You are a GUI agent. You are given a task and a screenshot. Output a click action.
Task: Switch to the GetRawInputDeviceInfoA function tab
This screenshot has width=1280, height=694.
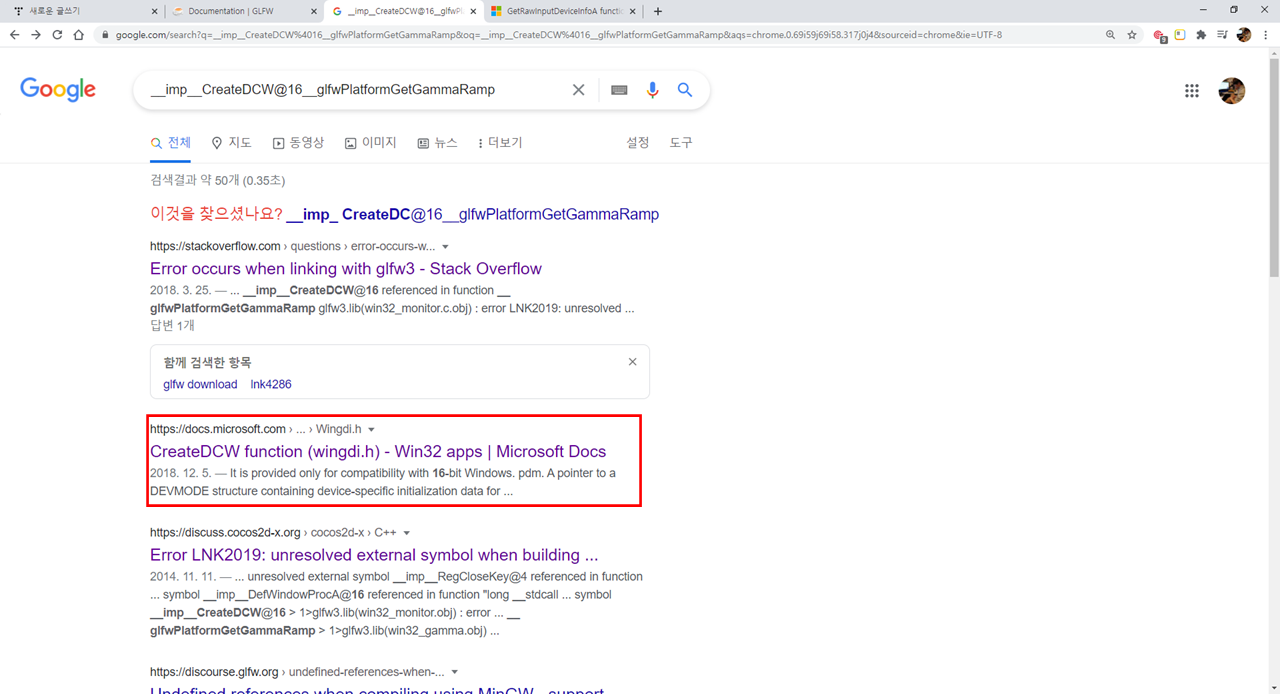click(x=558, y=11)
